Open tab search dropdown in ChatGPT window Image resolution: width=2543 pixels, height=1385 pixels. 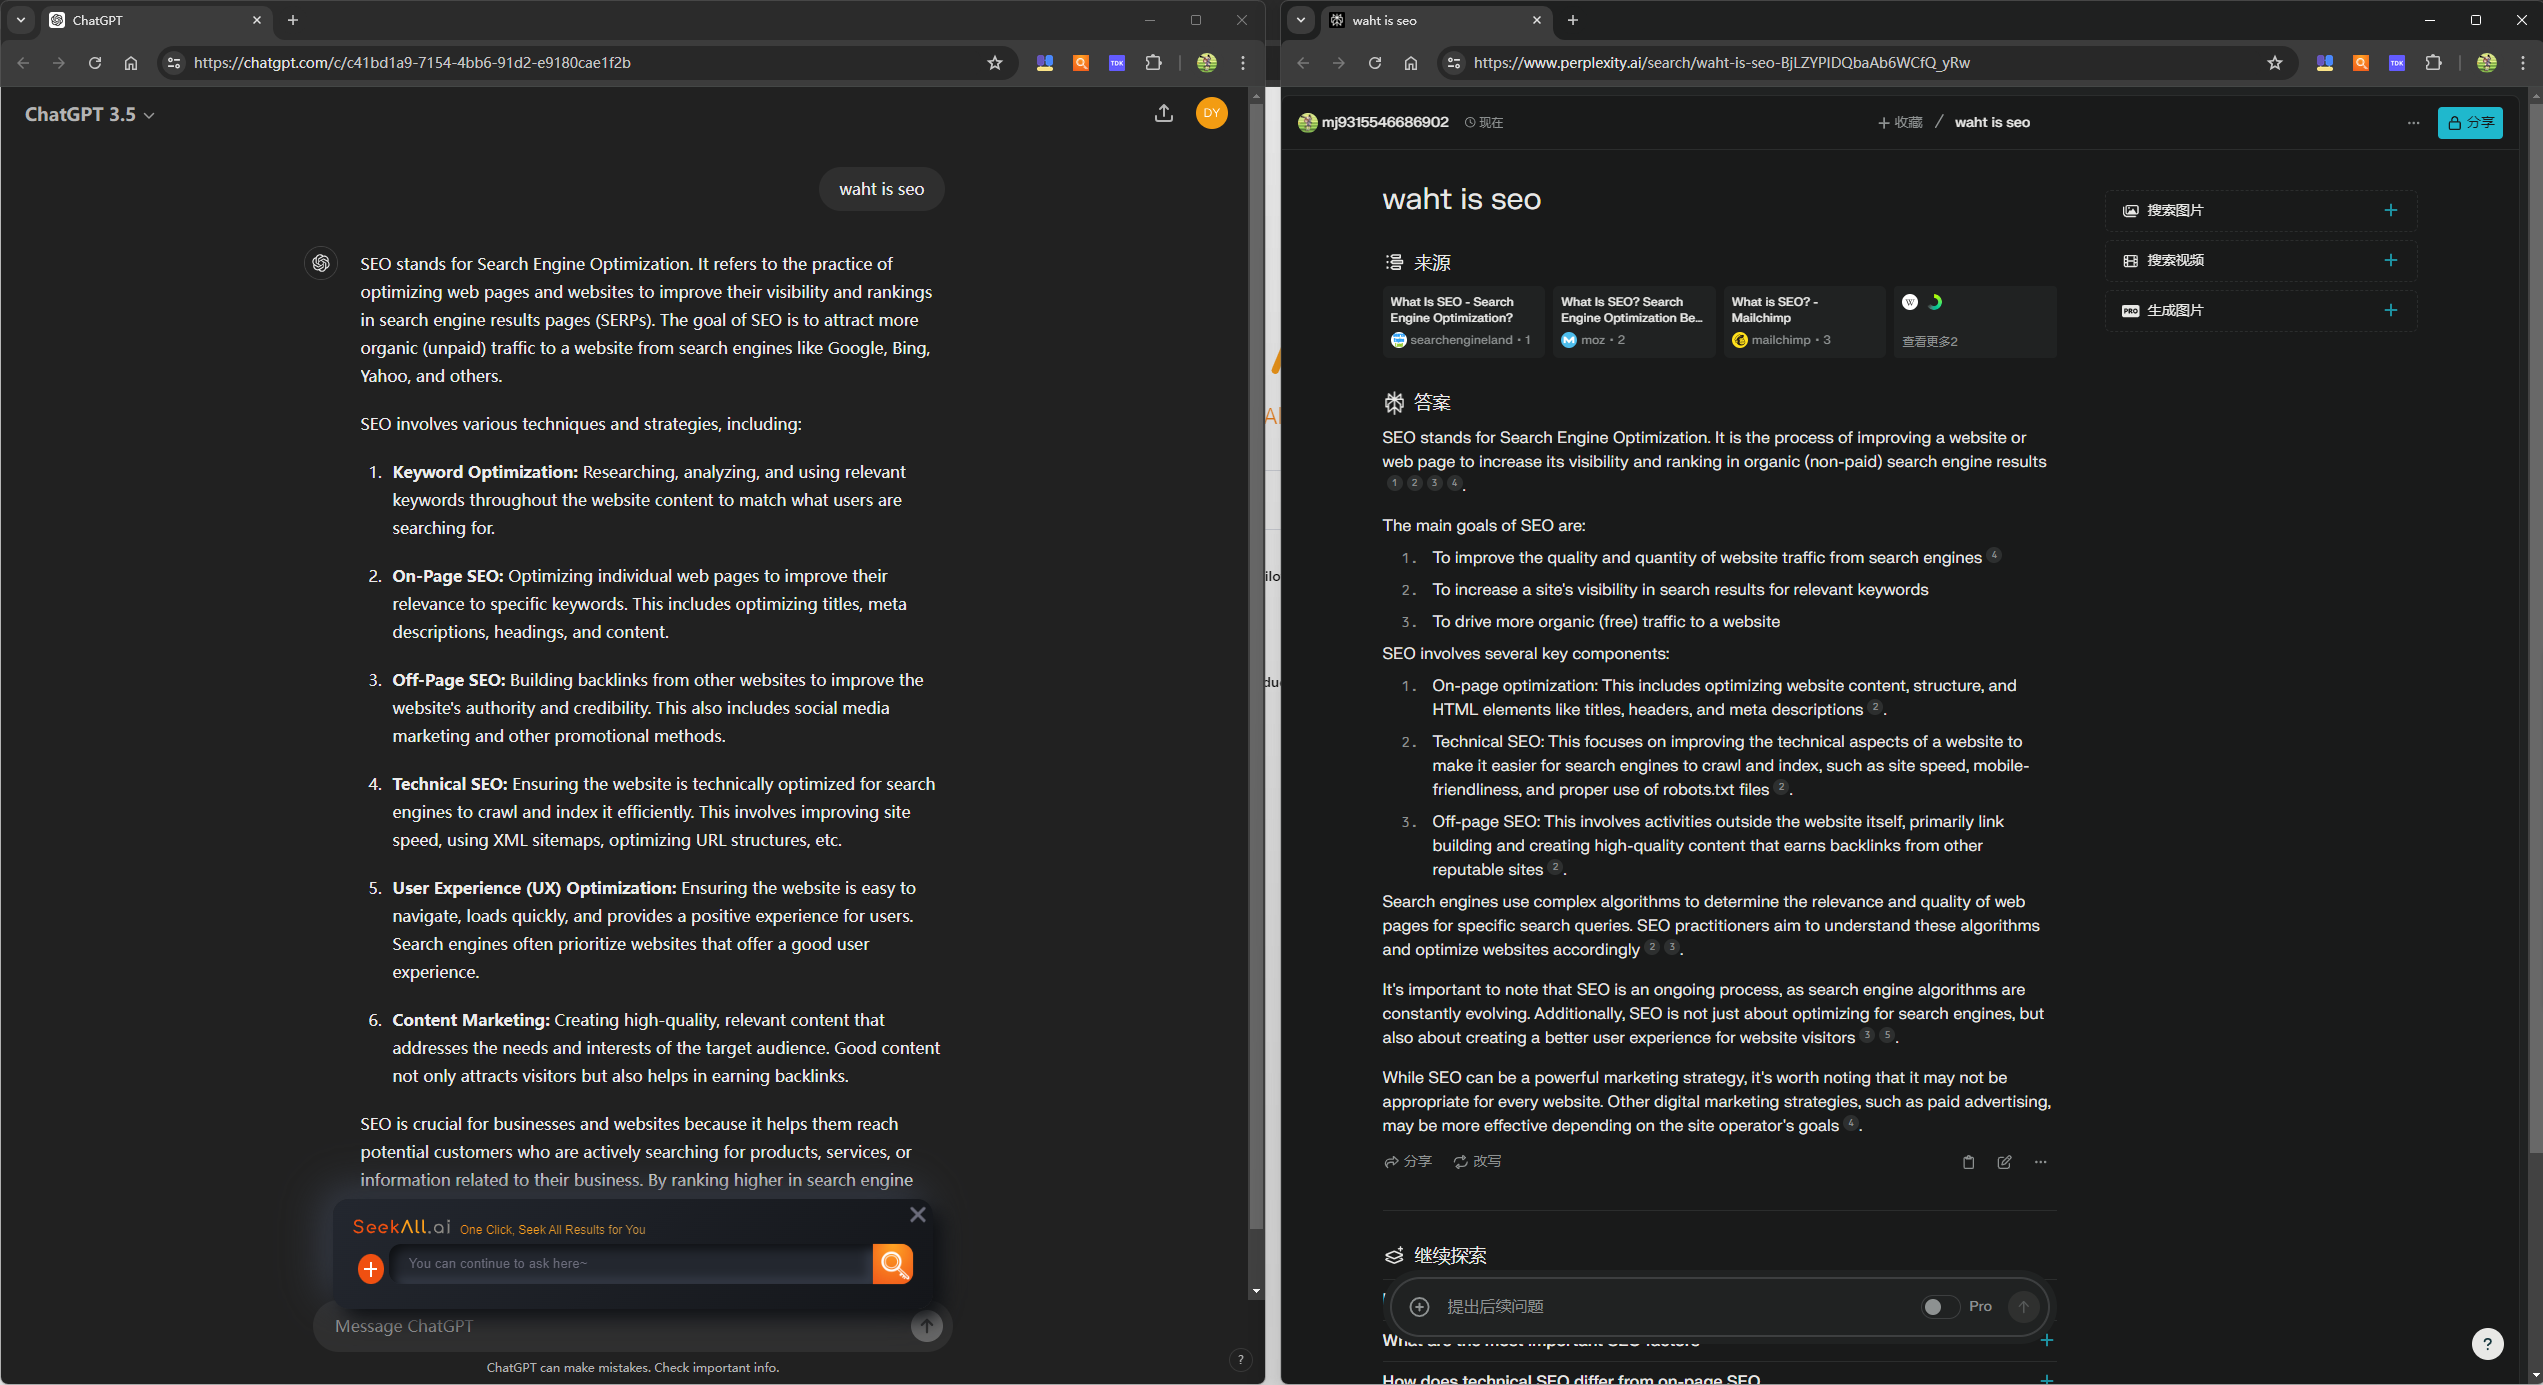point(20,20)
